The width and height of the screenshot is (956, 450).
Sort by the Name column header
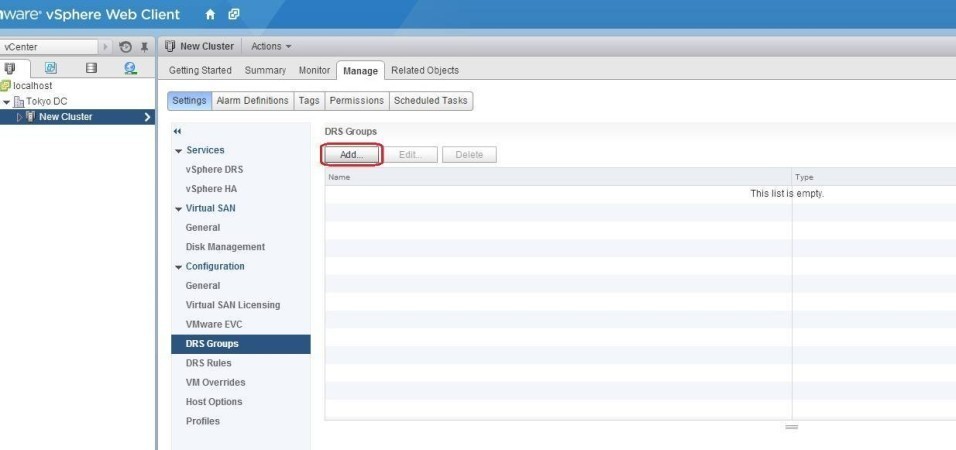coord(558,177)
